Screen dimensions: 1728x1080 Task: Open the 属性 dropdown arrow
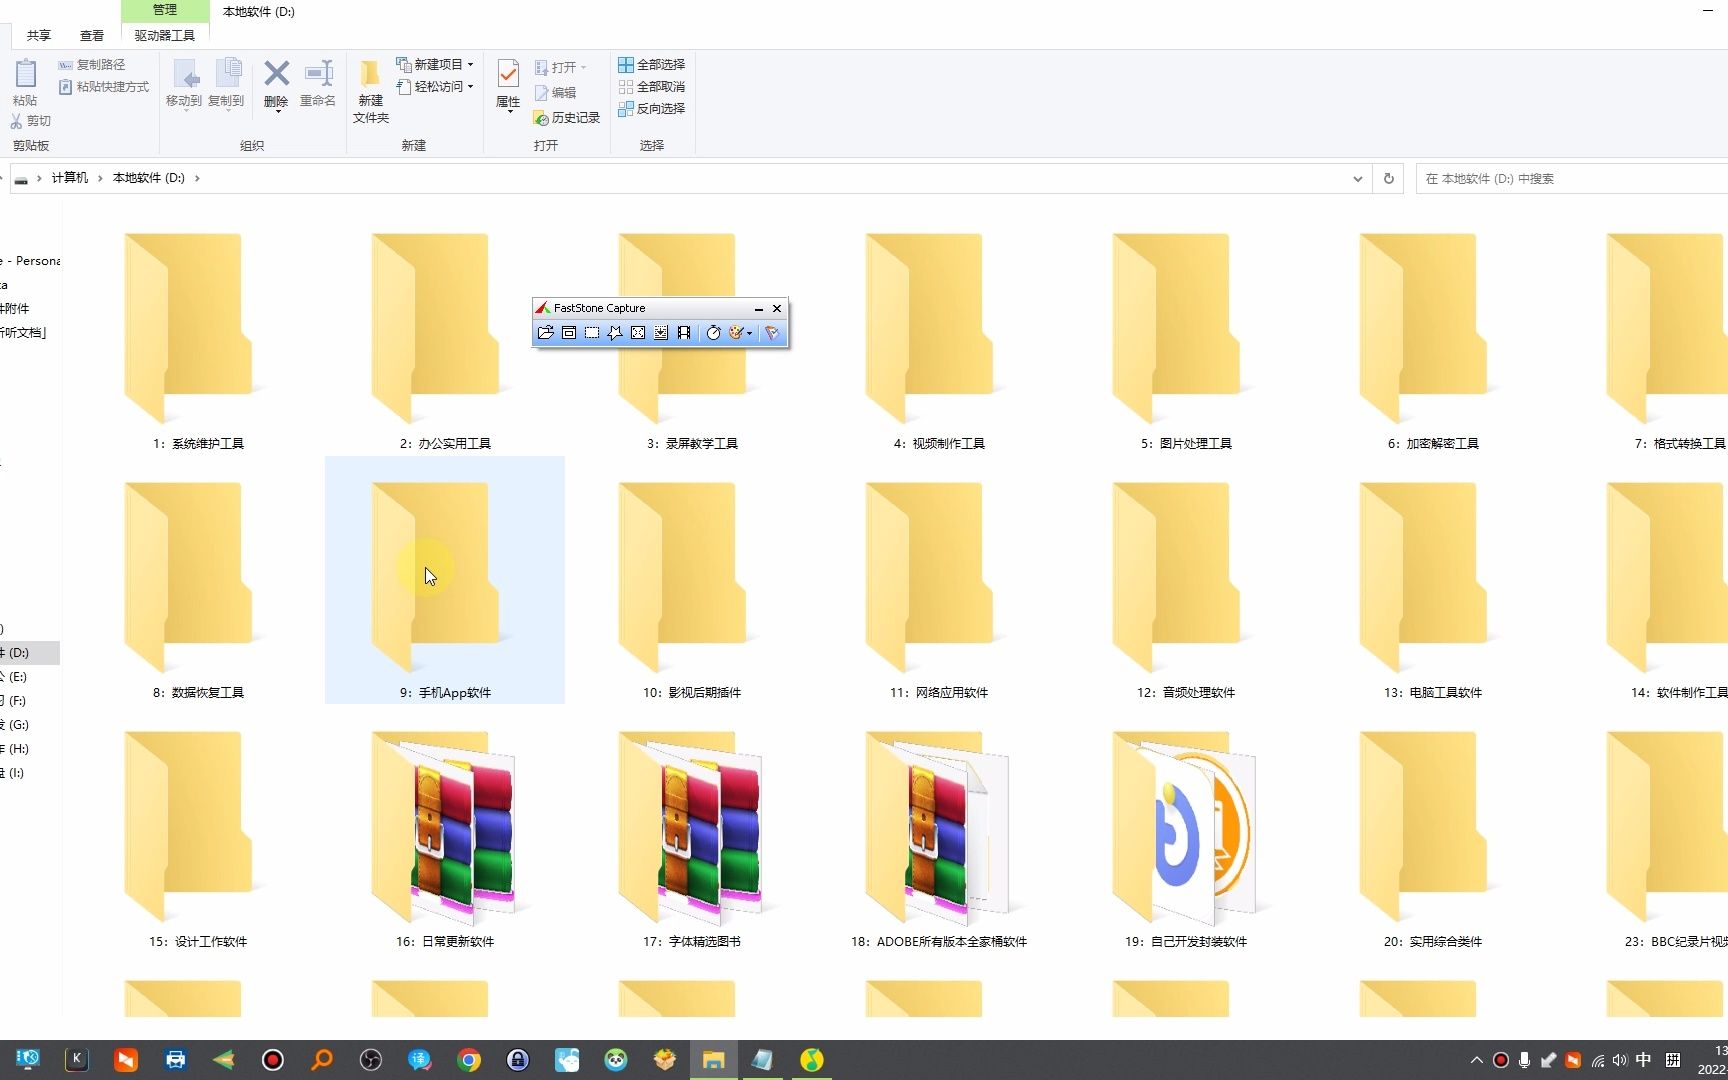(507, 112)
